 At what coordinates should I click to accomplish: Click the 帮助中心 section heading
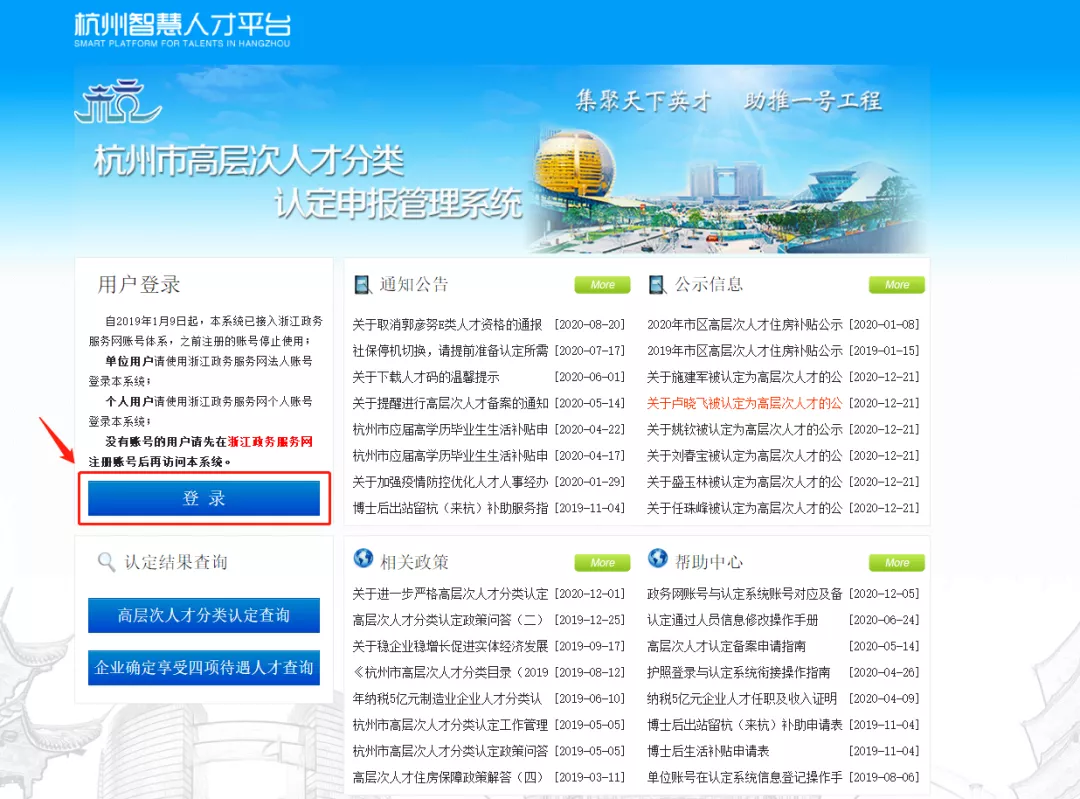tap(709, 562)
